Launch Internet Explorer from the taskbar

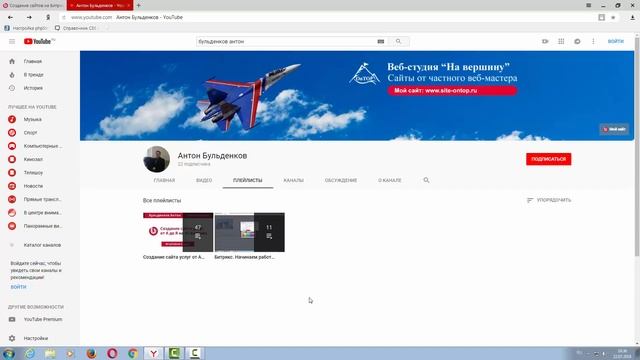point(30,353)
